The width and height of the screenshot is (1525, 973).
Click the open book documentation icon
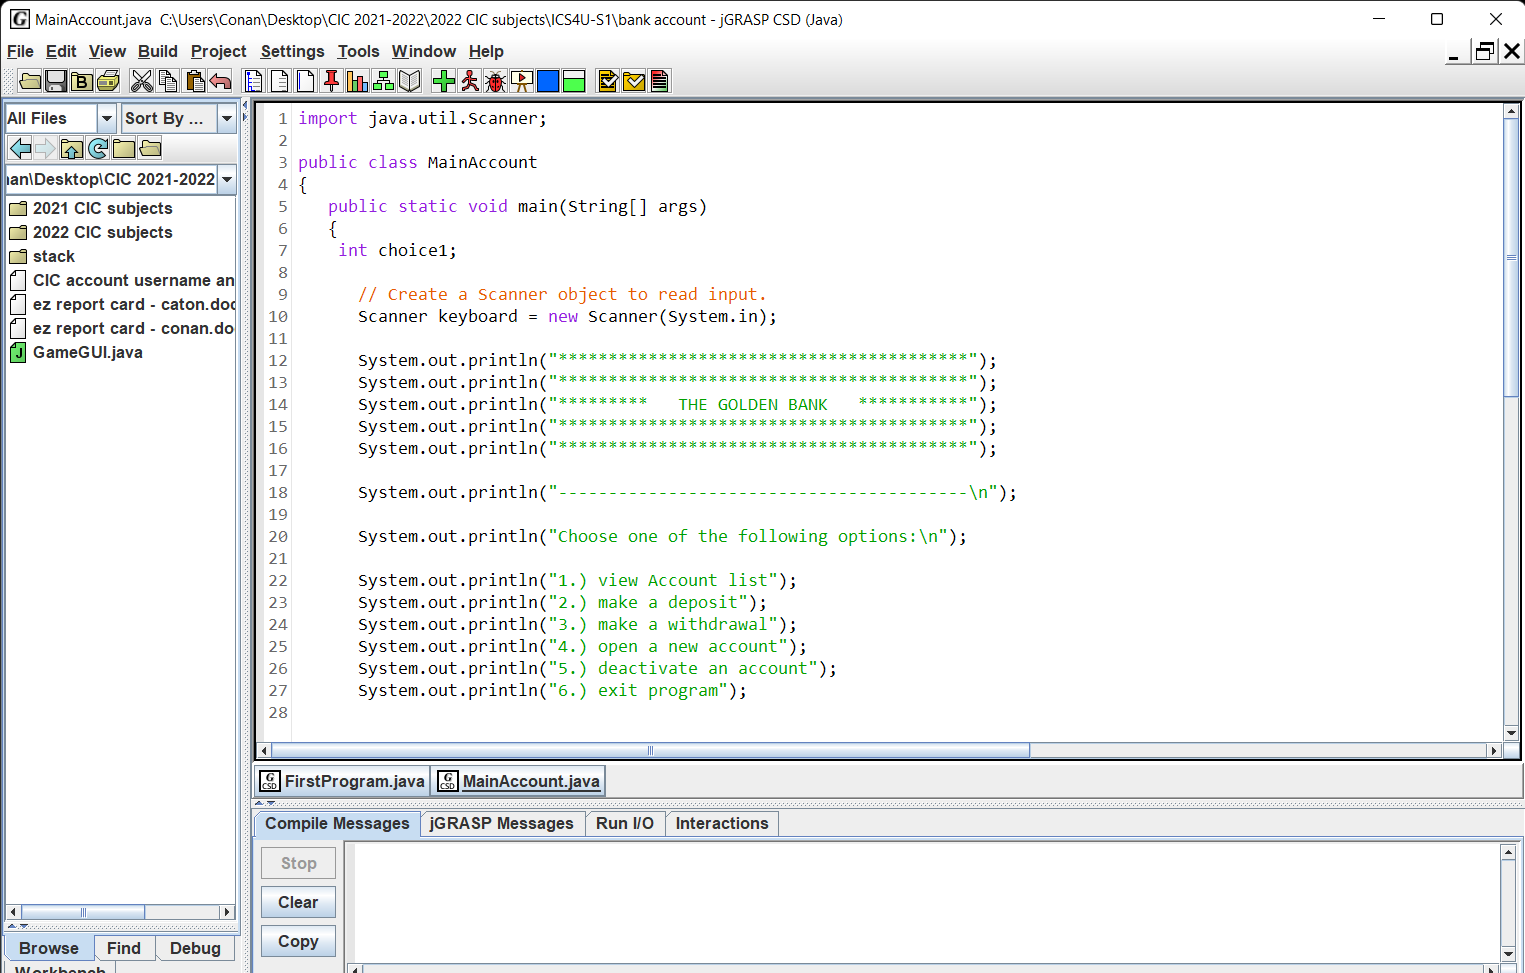(410, 81)
